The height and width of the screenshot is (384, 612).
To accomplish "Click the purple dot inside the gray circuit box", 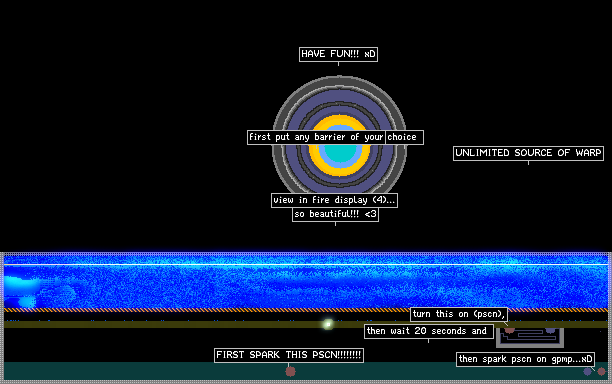I will 550,331.
